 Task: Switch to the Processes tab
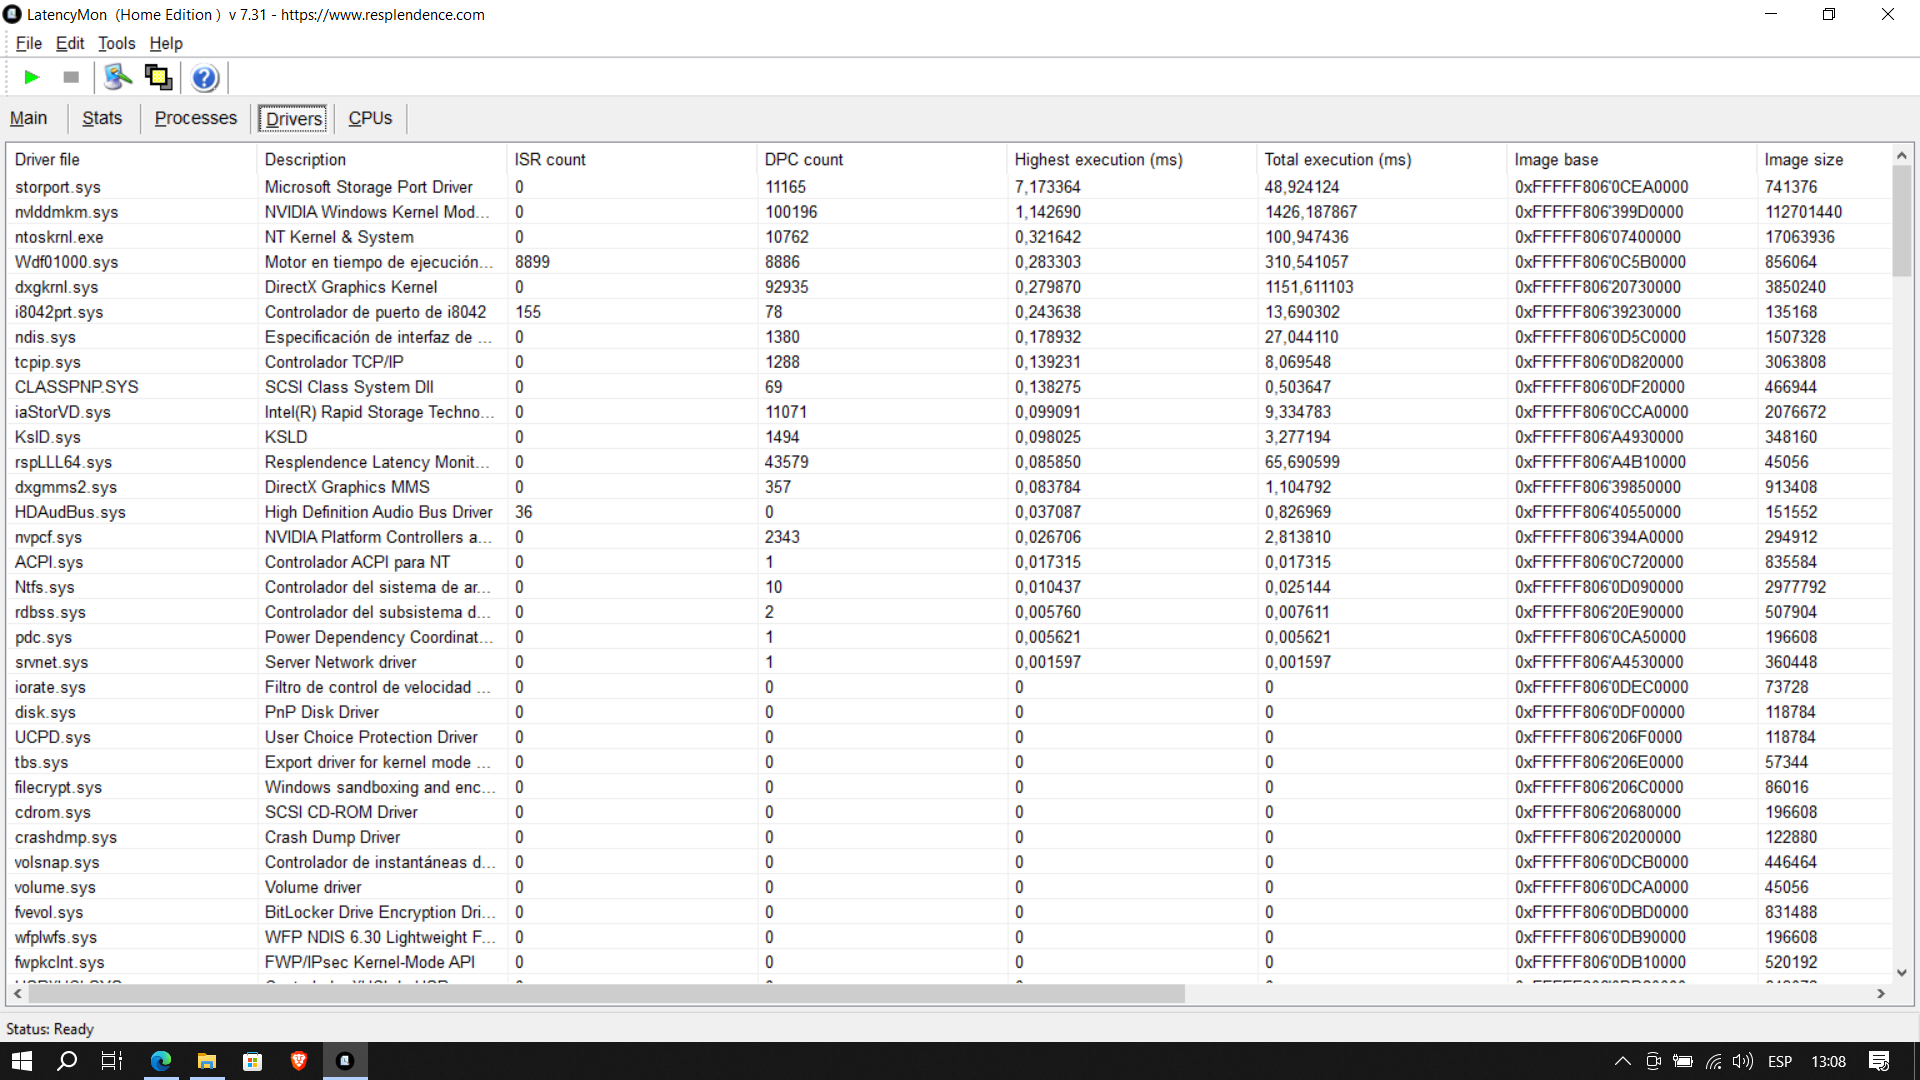click(x=196, y=118)
